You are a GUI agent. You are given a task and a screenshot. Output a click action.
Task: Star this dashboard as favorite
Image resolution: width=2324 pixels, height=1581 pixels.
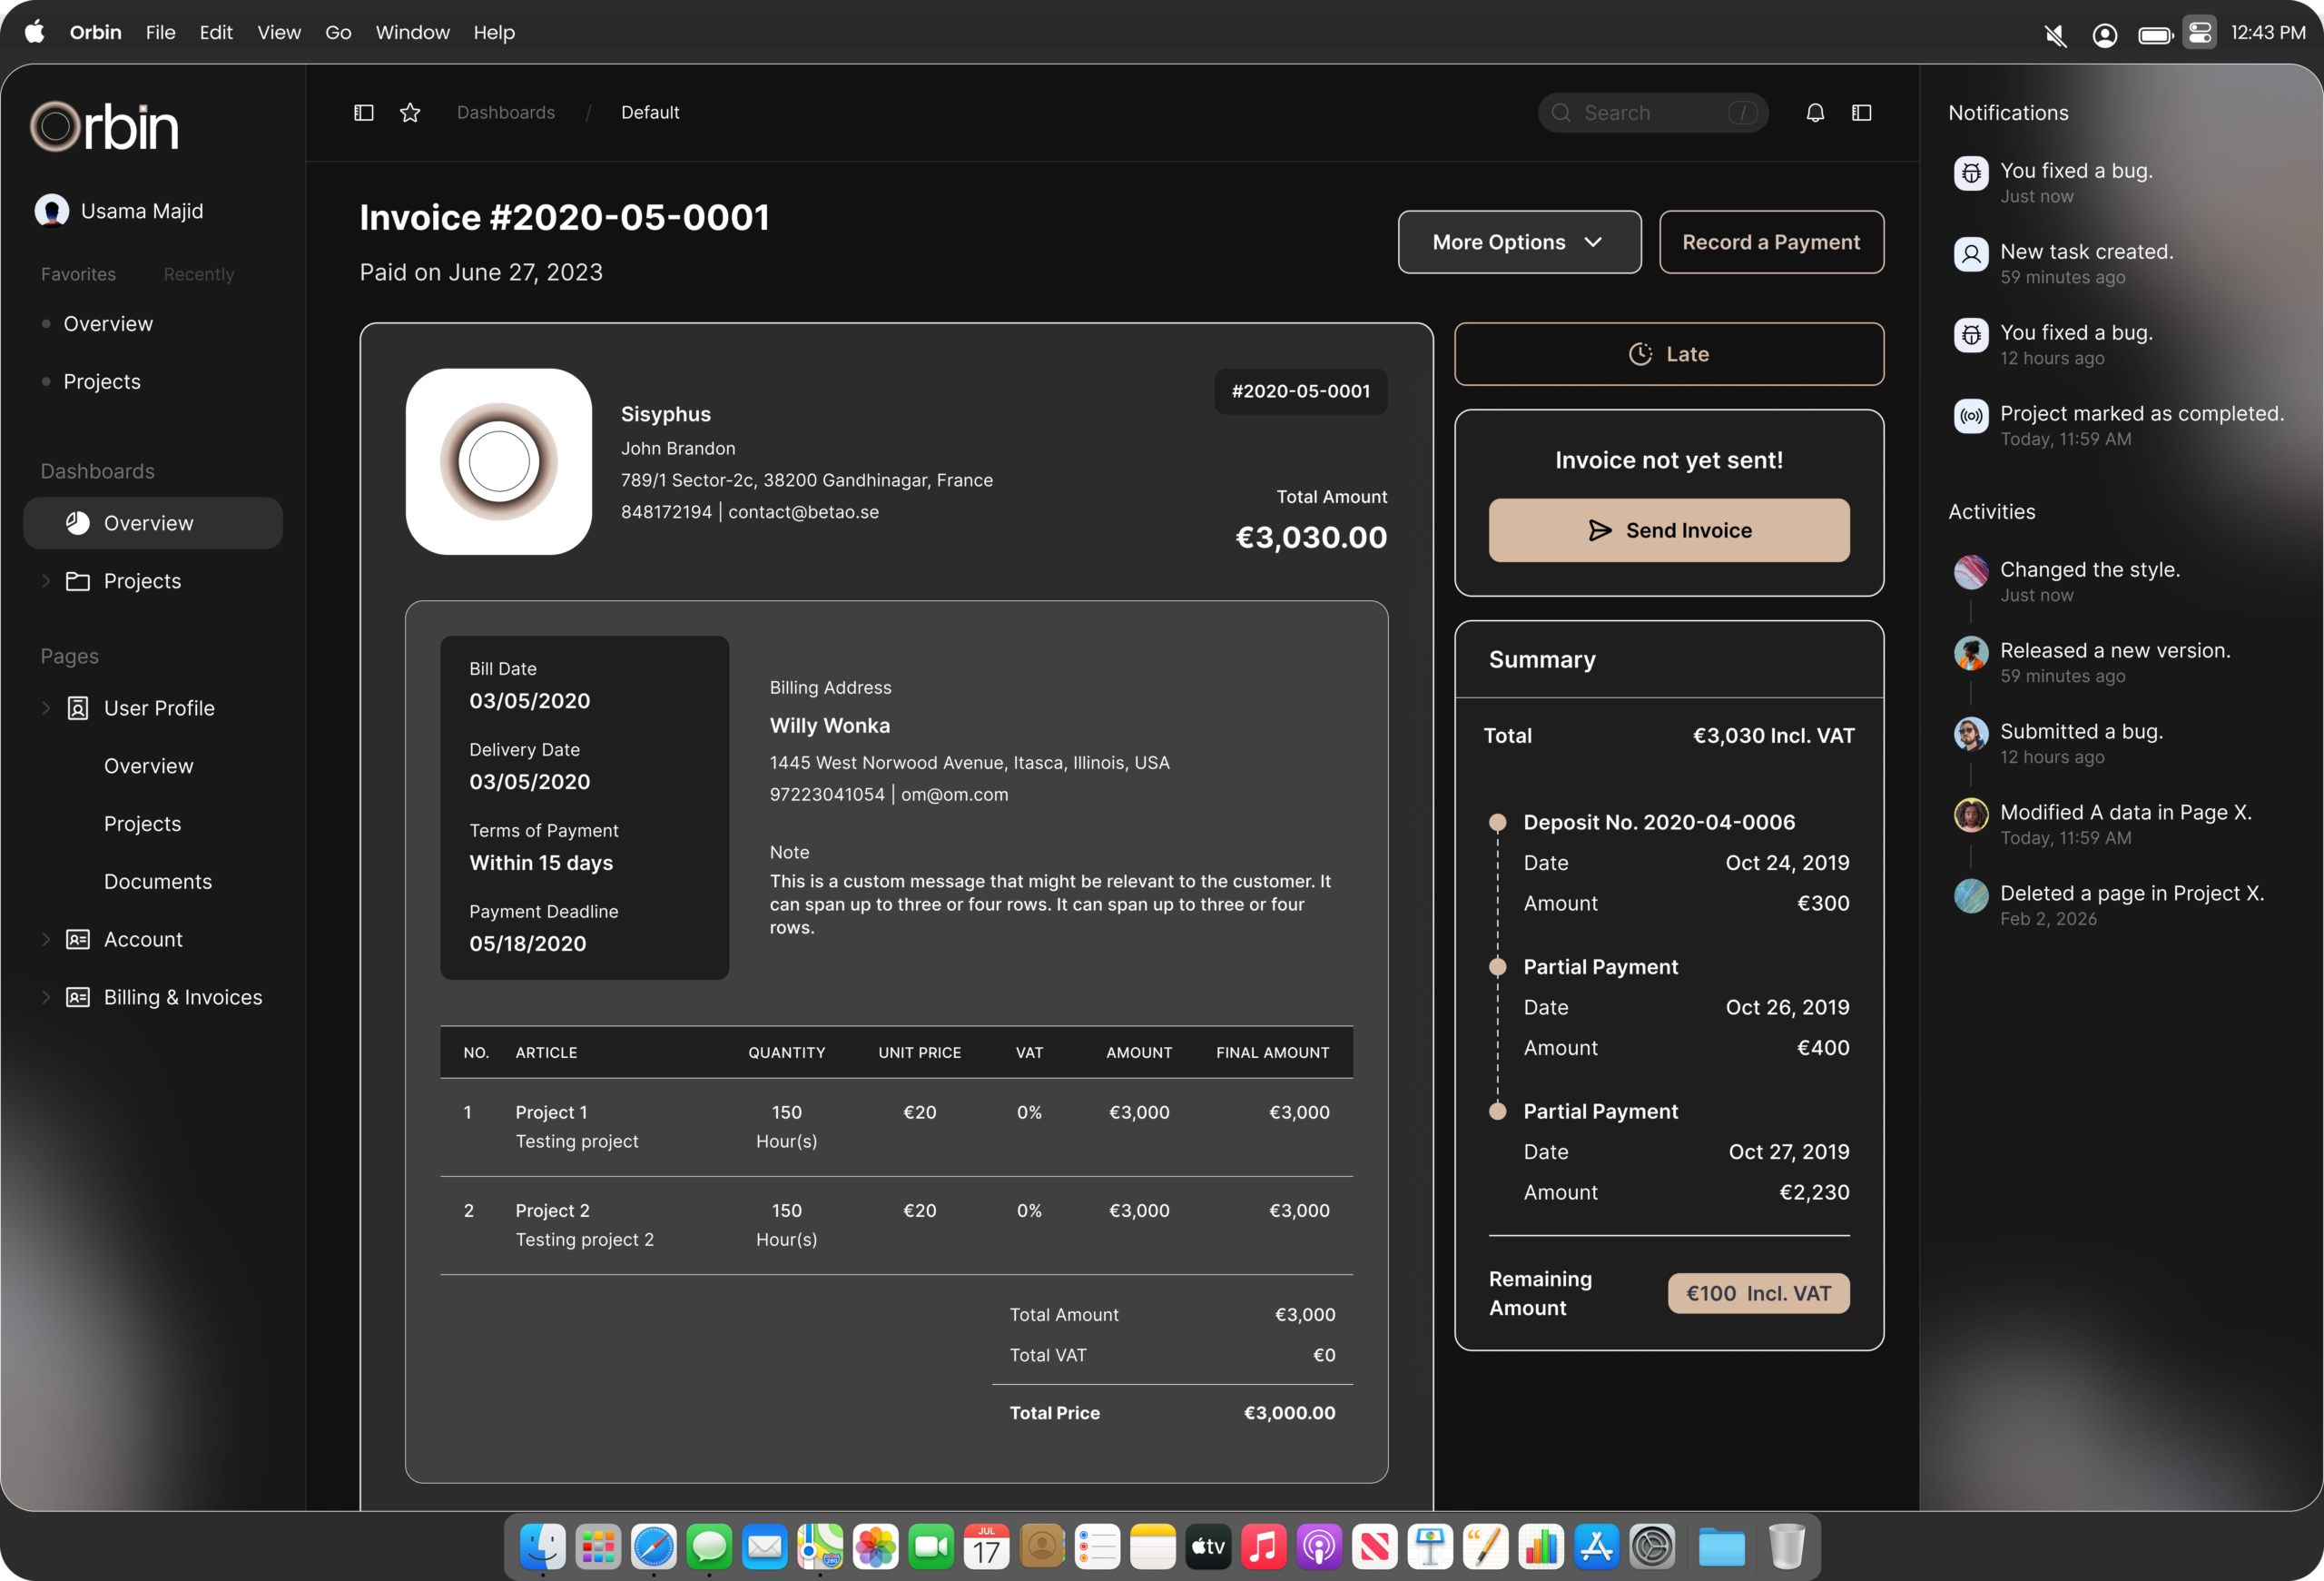pos(410,113)
